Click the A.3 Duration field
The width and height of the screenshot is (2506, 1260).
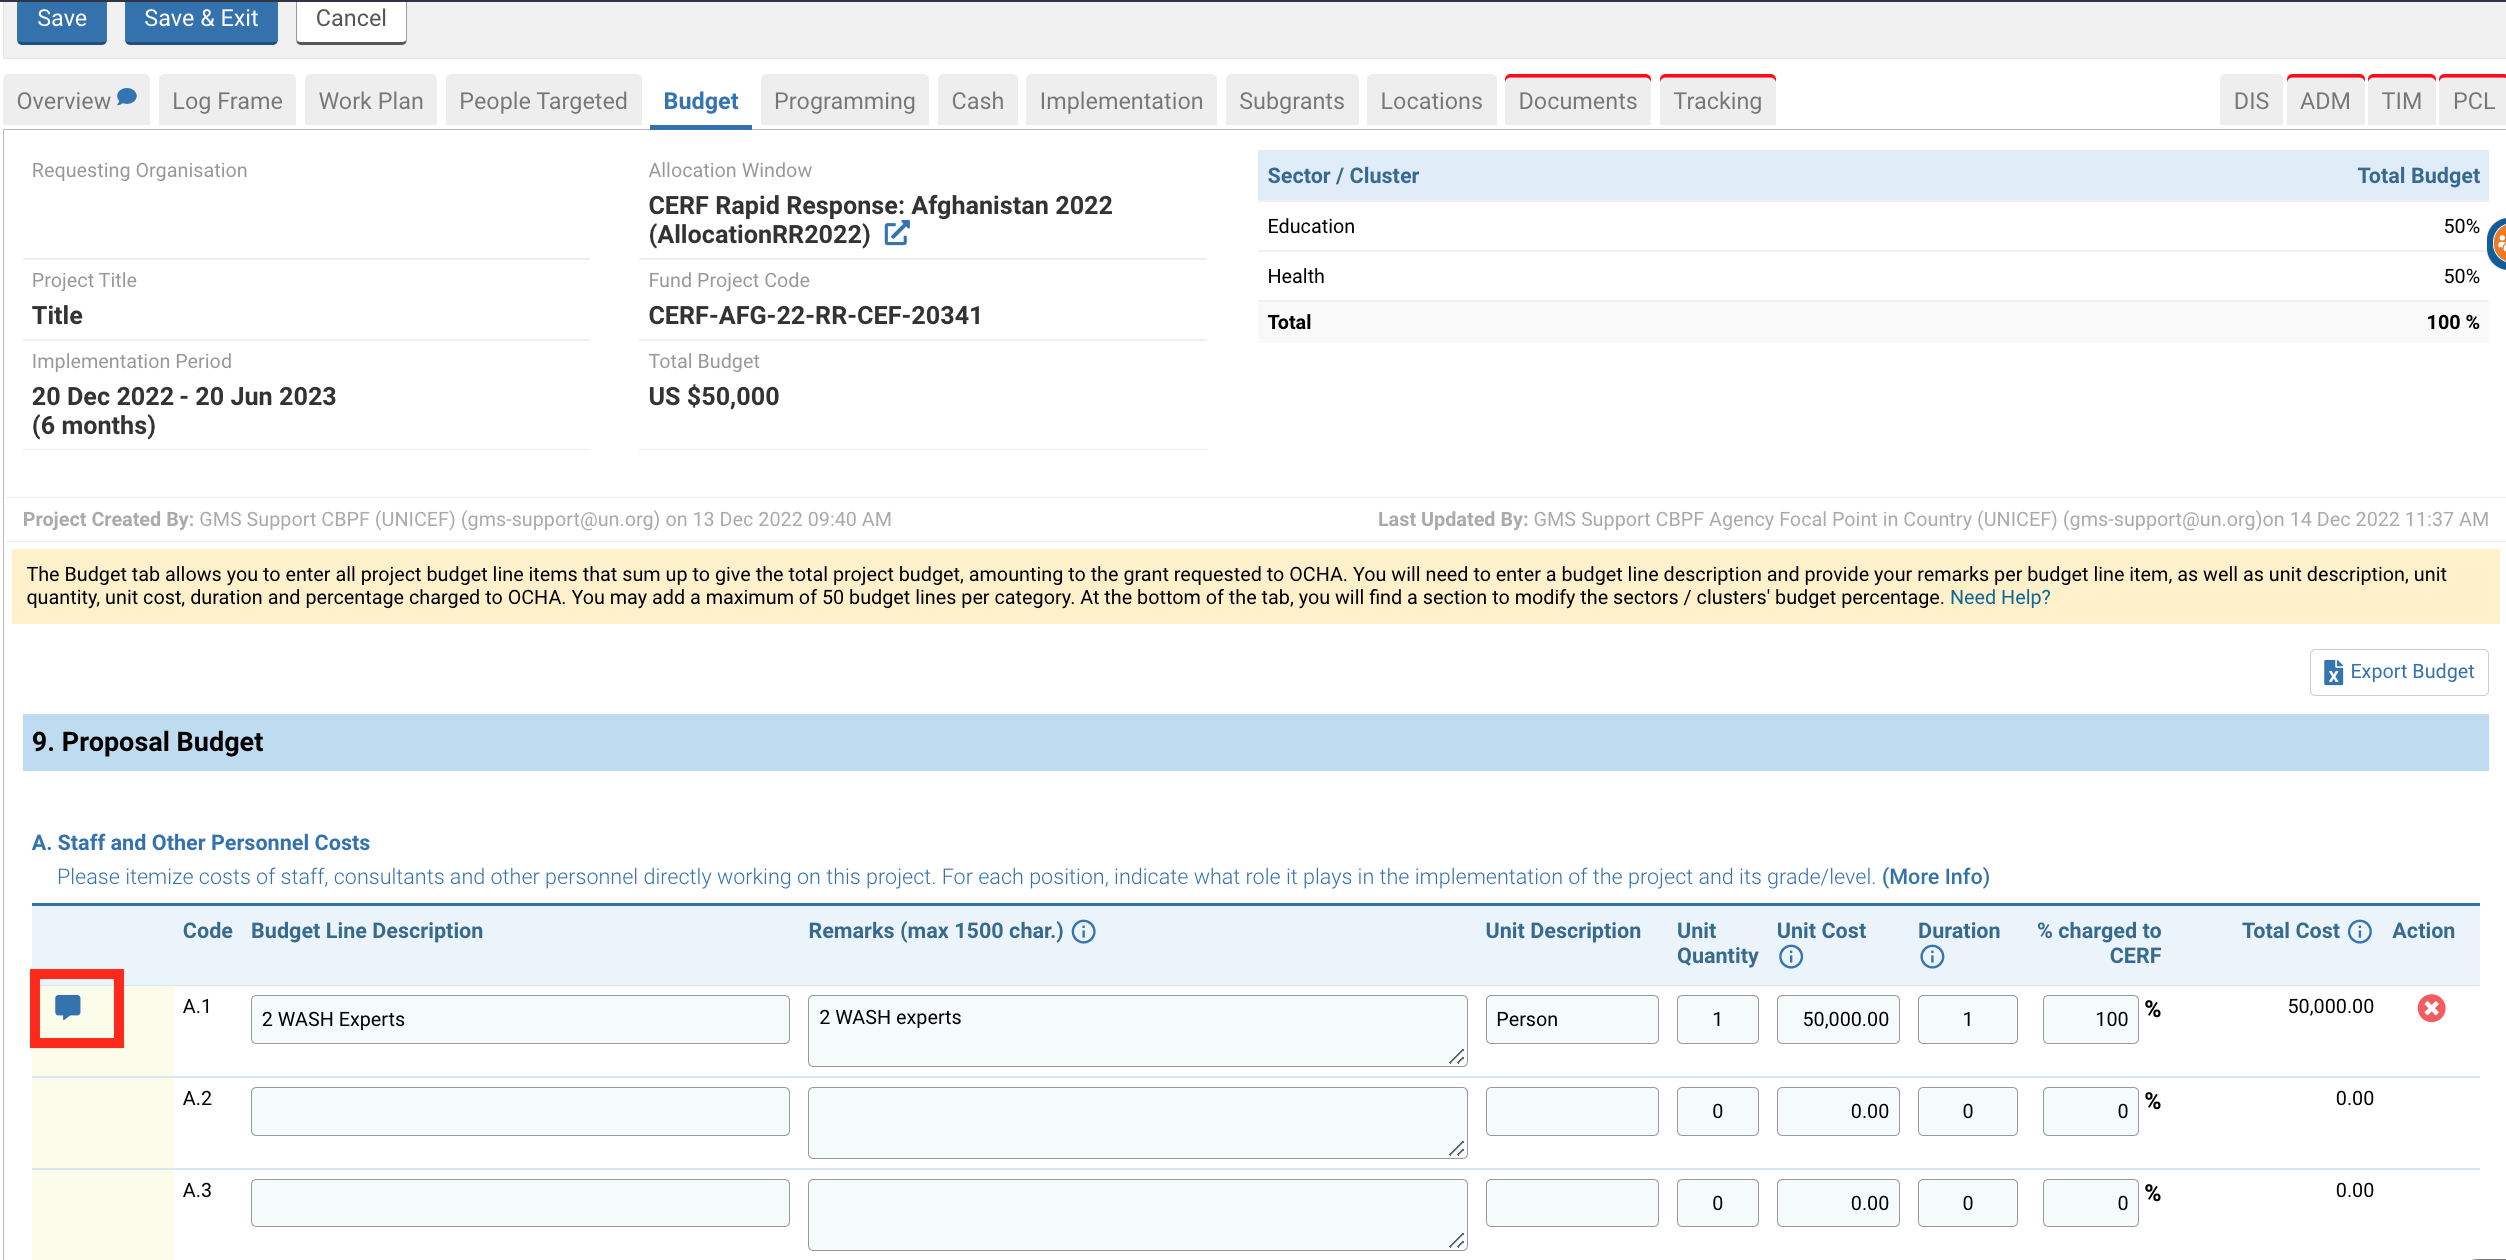click(1967, 1203)
